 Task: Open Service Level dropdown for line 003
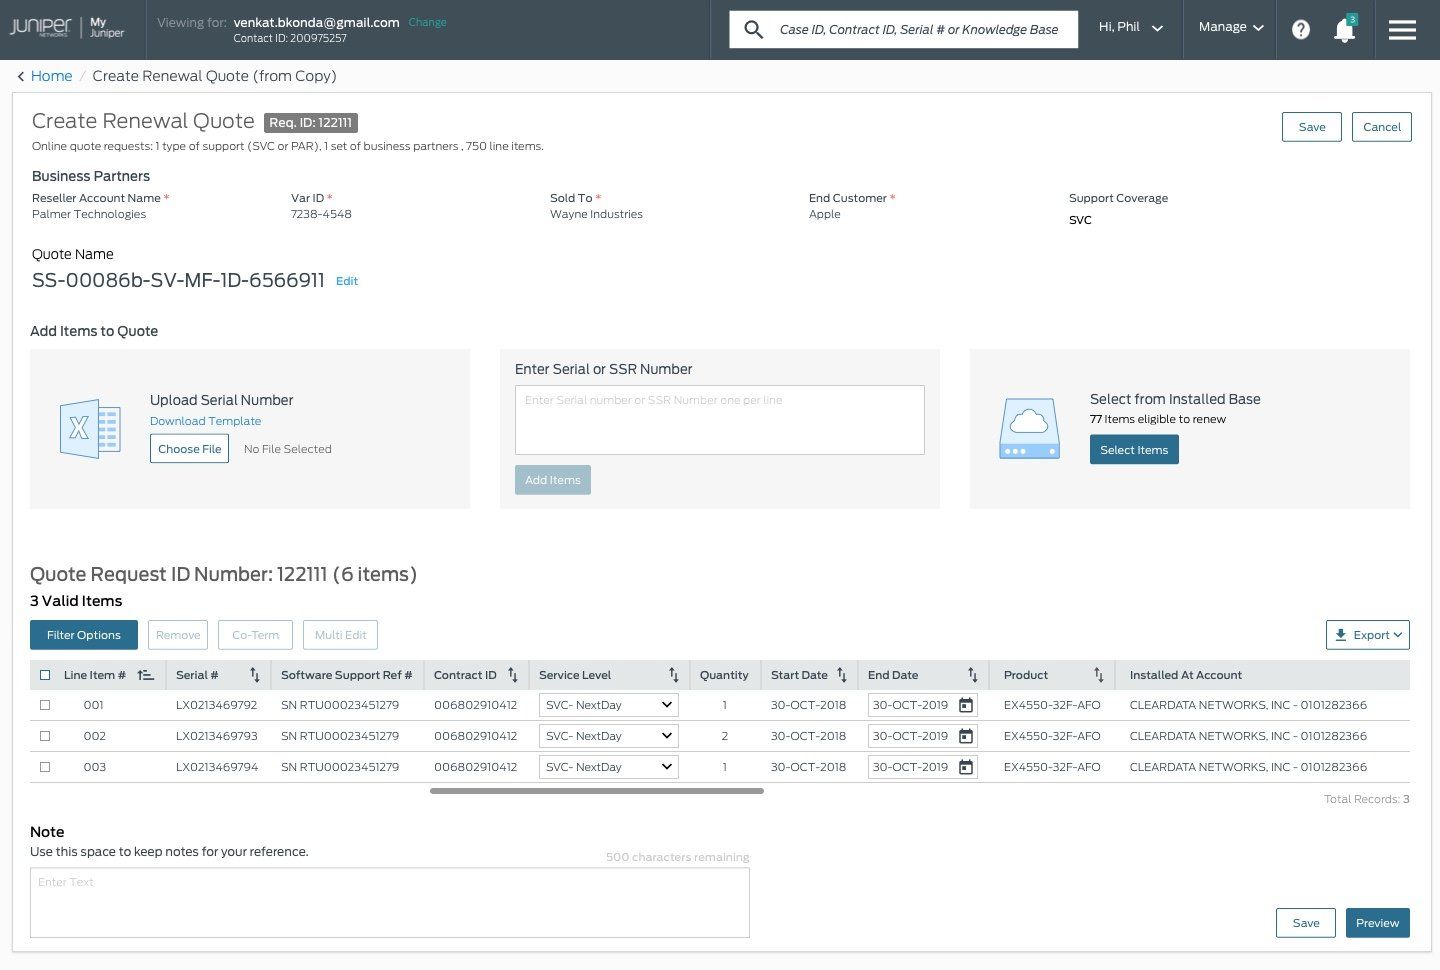pos(609,767)
